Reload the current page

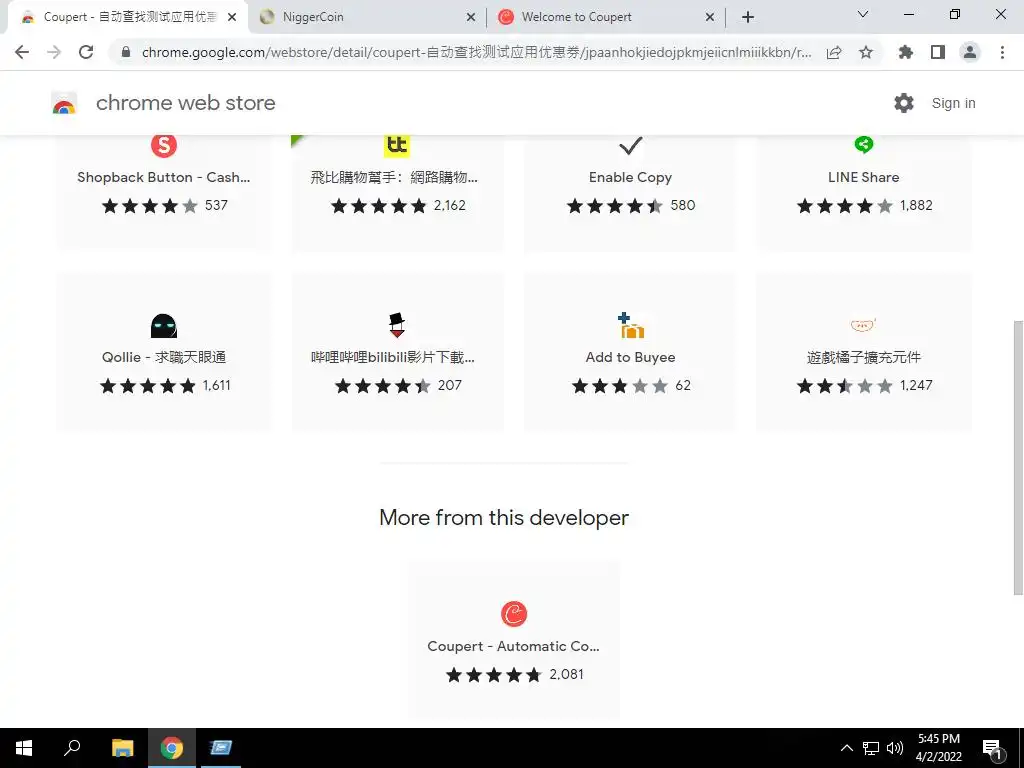click(x=86, y=52)
